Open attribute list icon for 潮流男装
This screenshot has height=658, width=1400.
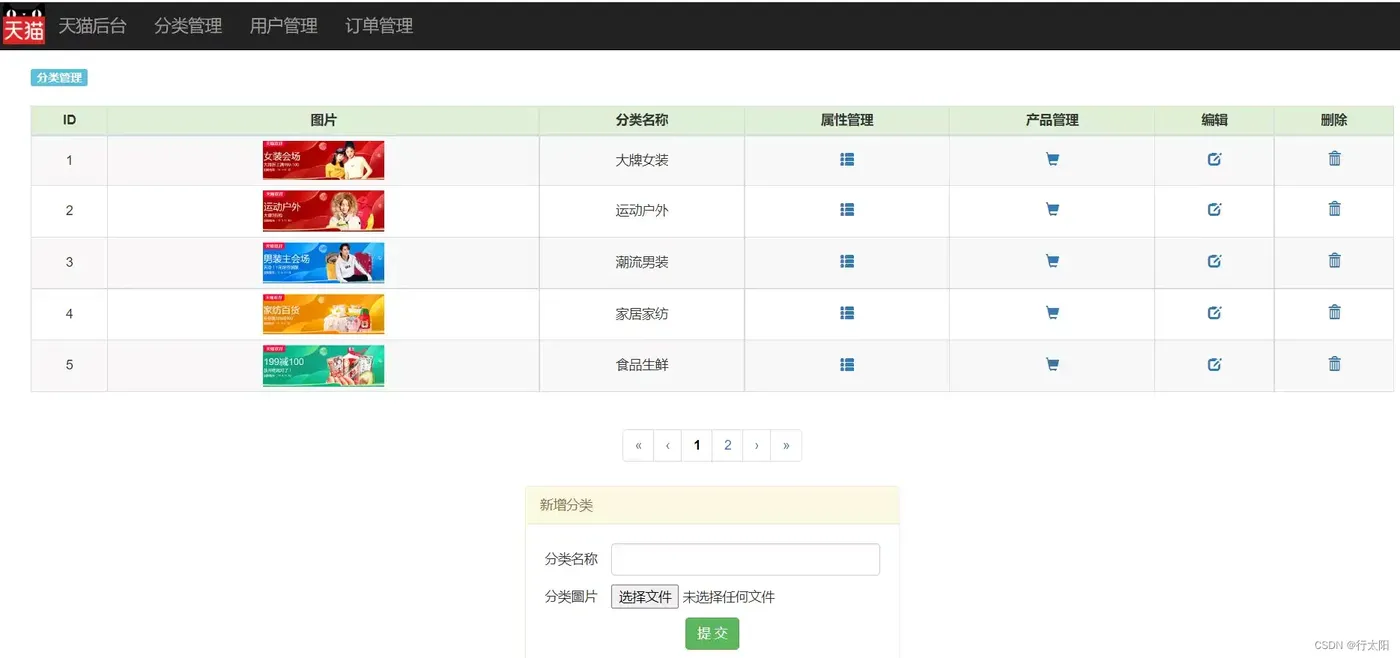point(847,261)
